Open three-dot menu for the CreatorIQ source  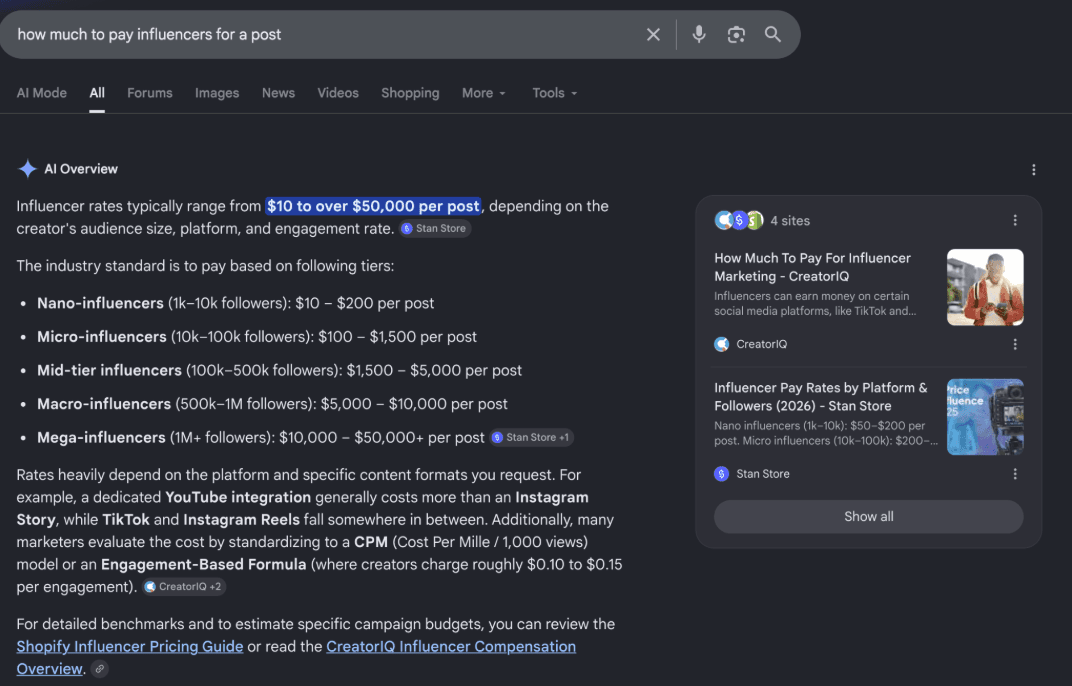[1015, 344]
